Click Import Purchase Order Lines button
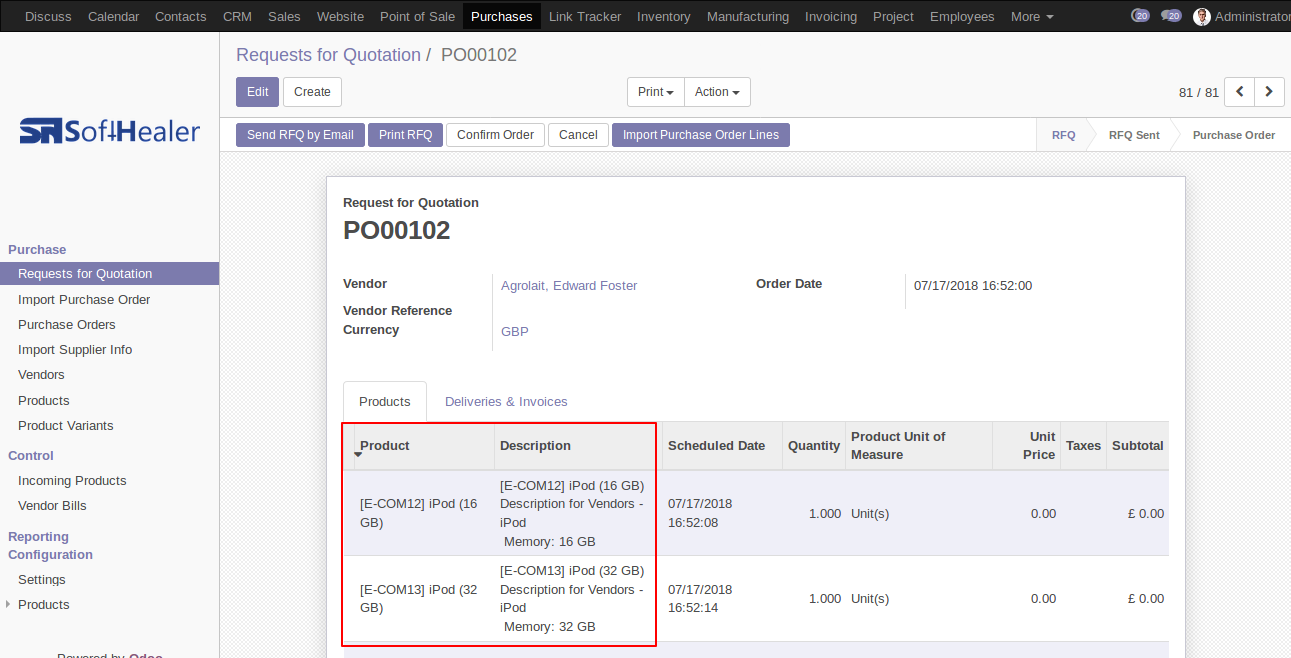 (701, 135)
